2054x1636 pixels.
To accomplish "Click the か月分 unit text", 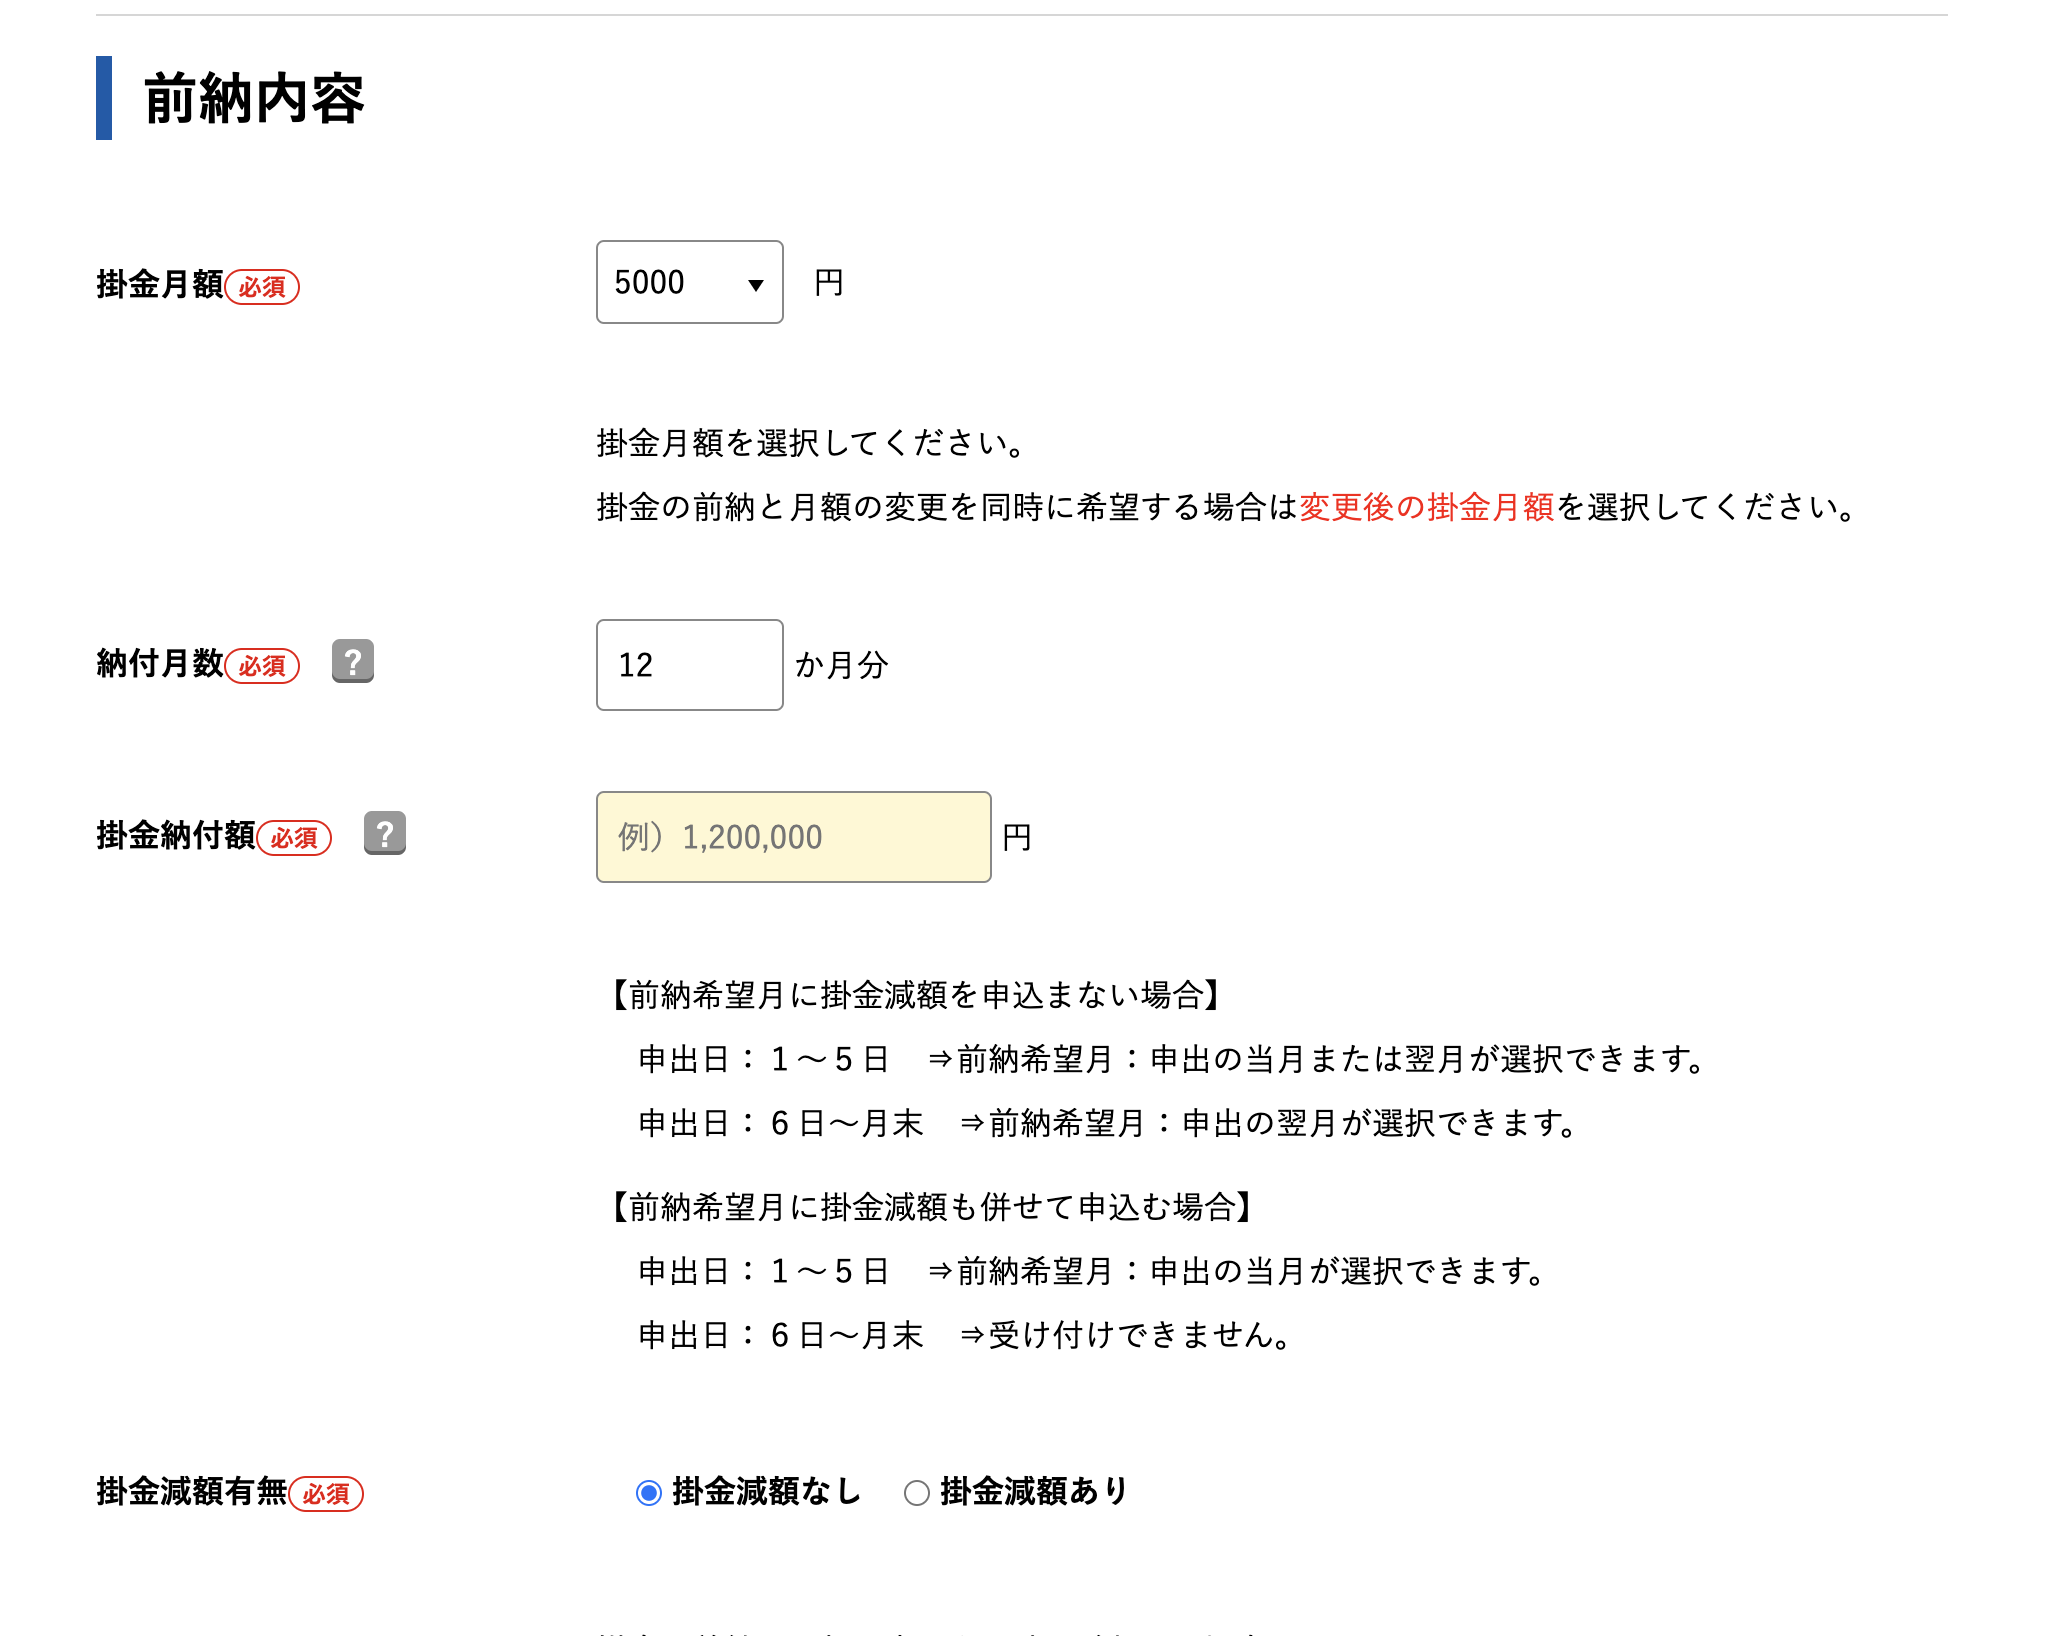I will 842,665.
